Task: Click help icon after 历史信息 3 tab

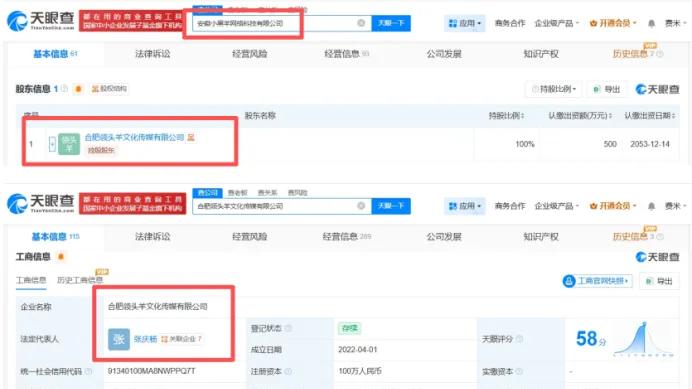Action: pyautogui.click(x=660, y=237)
